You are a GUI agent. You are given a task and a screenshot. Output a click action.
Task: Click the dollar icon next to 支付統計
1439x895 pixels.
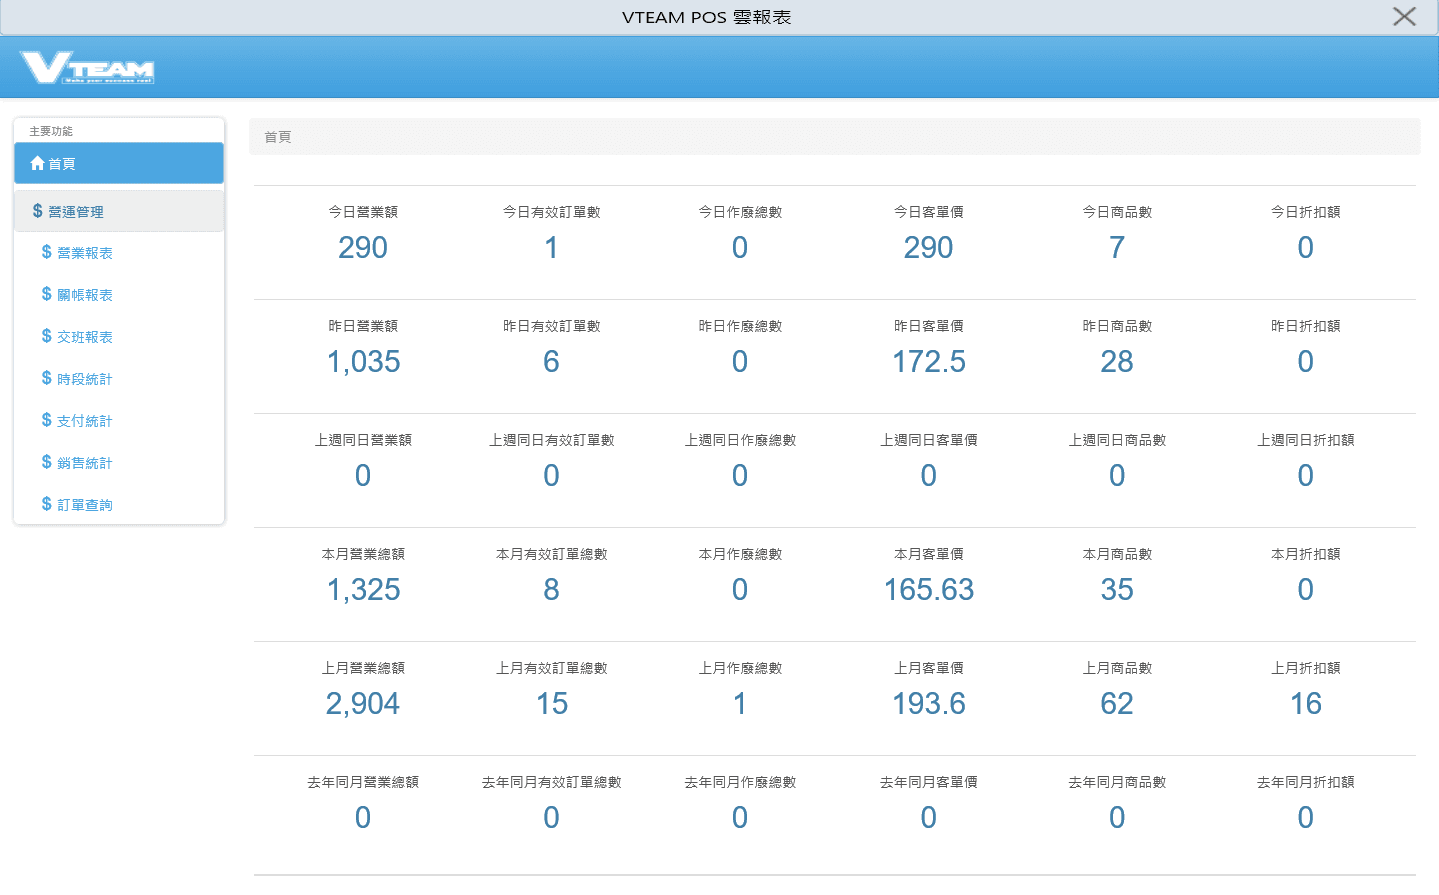tap(46, 420)
